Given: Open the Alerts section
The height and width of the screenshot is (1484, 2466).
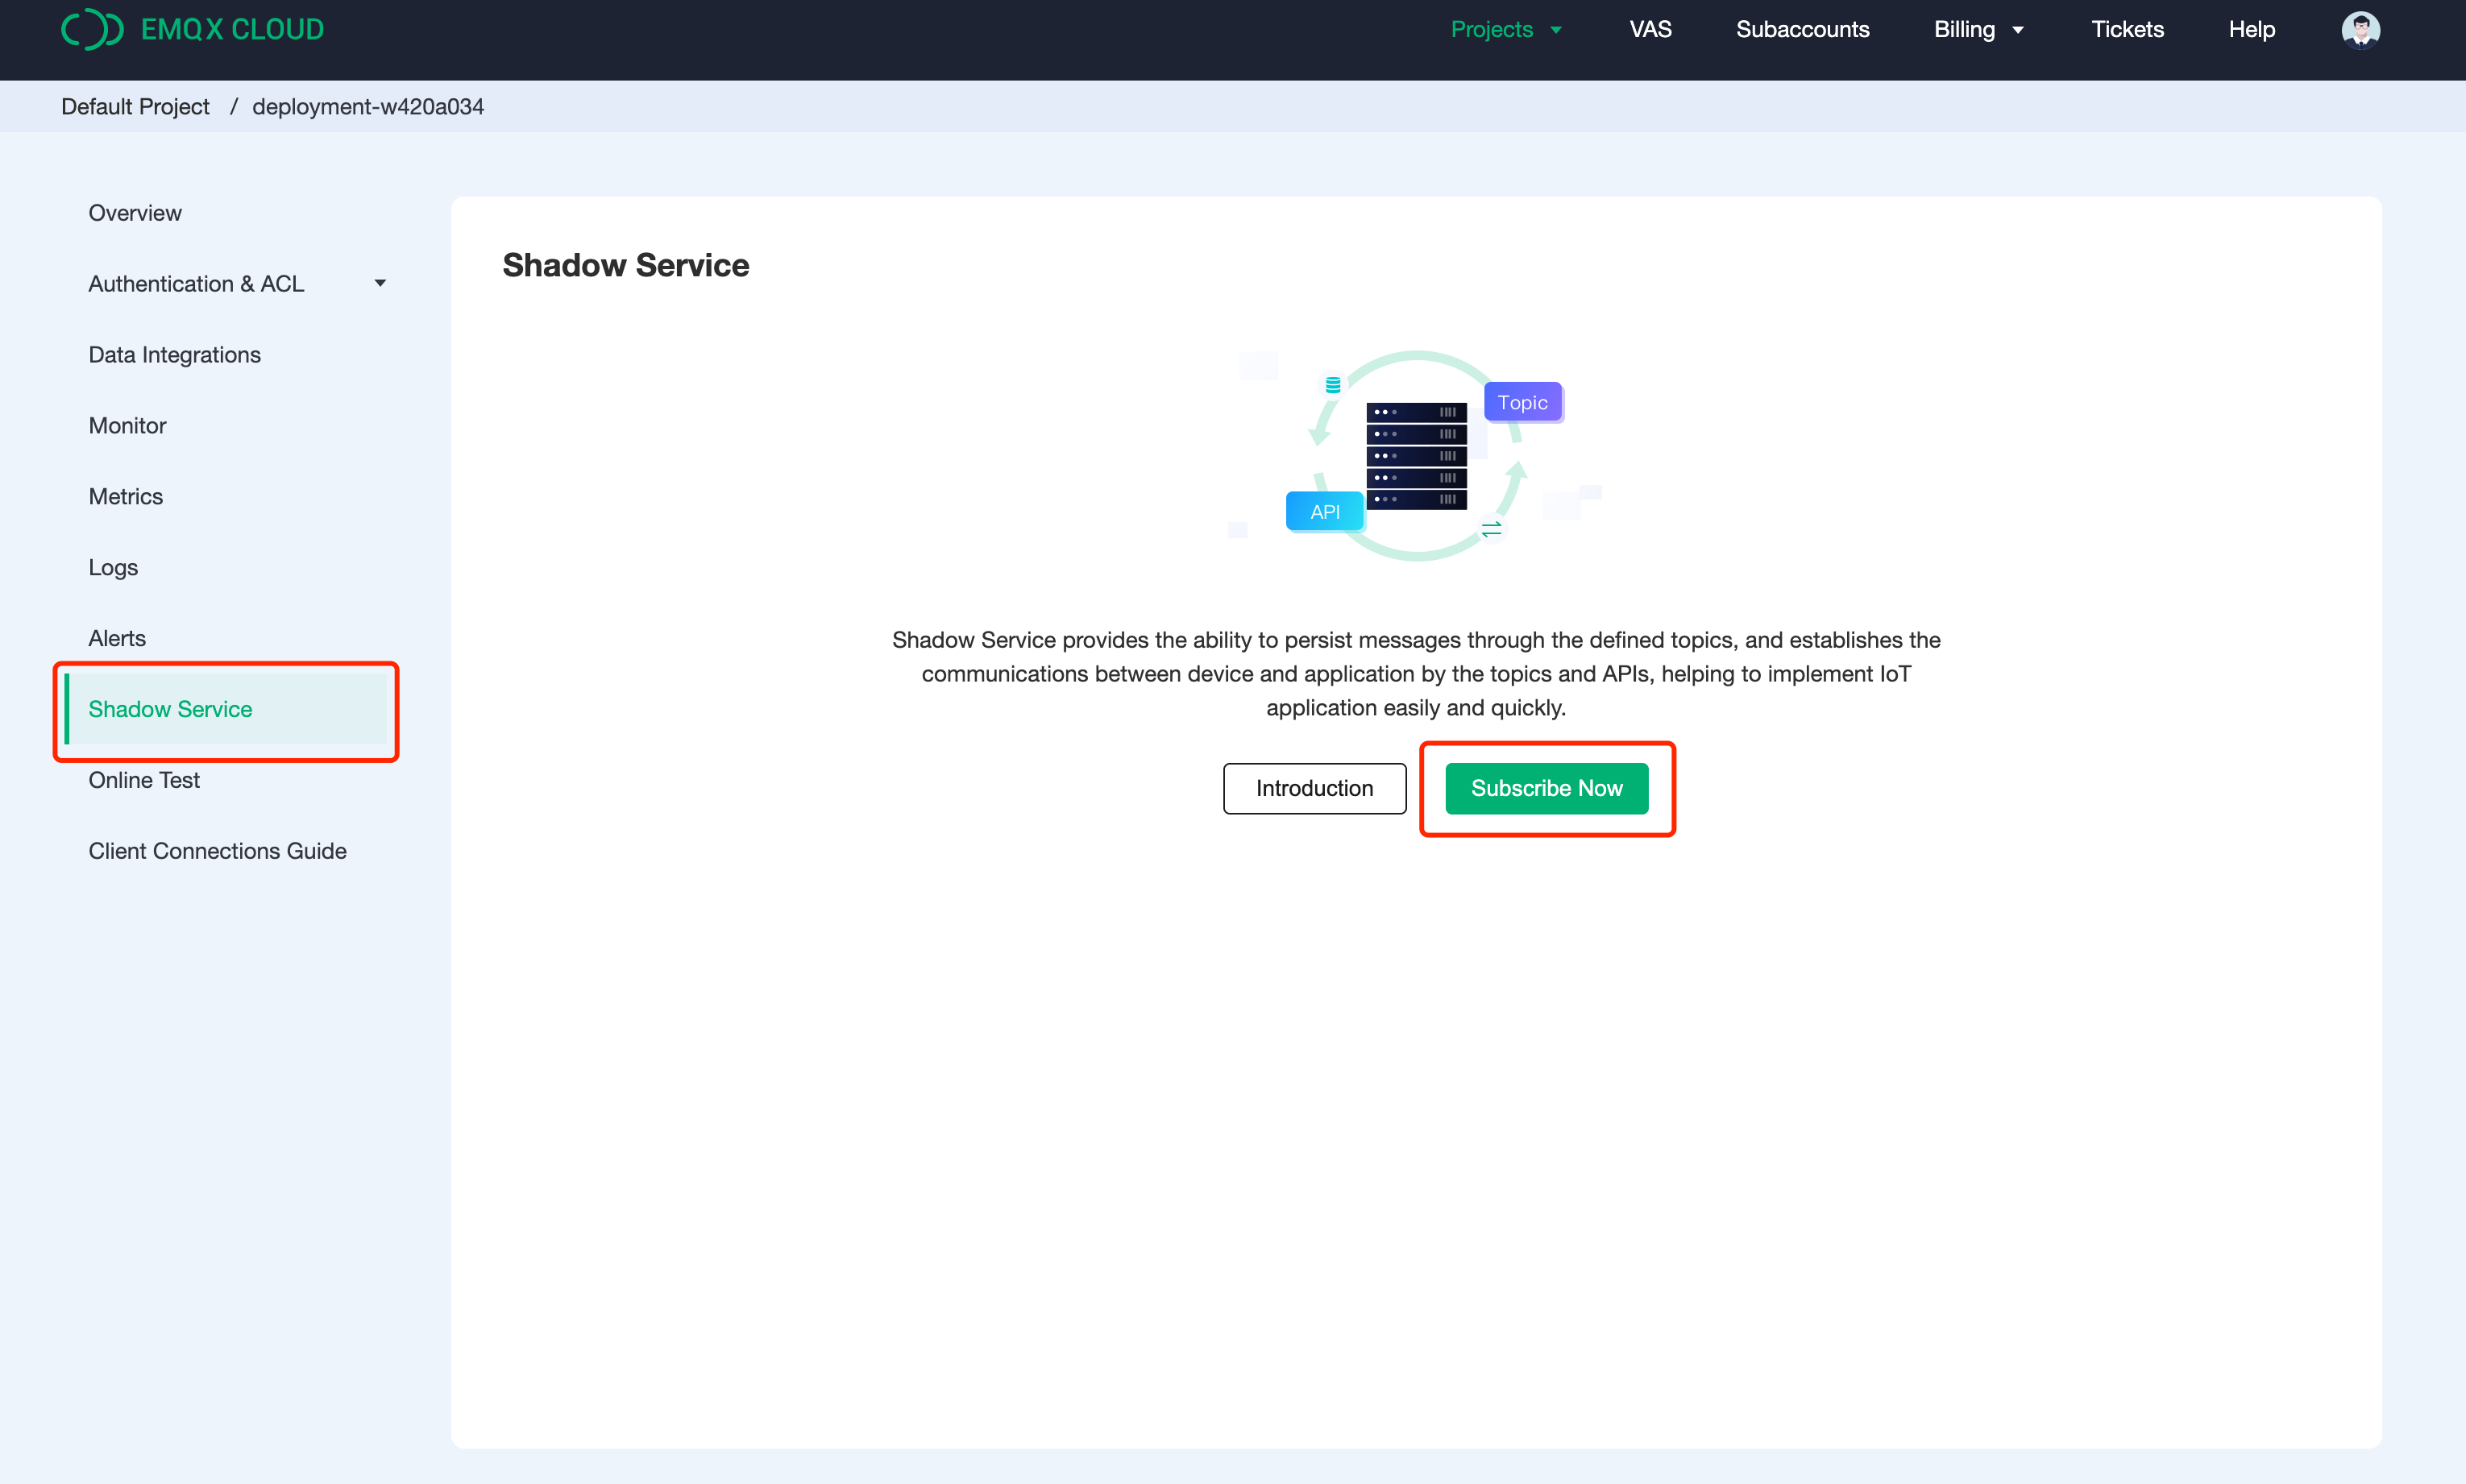Looking at the screenshot, I should click(x=114, y=639).
